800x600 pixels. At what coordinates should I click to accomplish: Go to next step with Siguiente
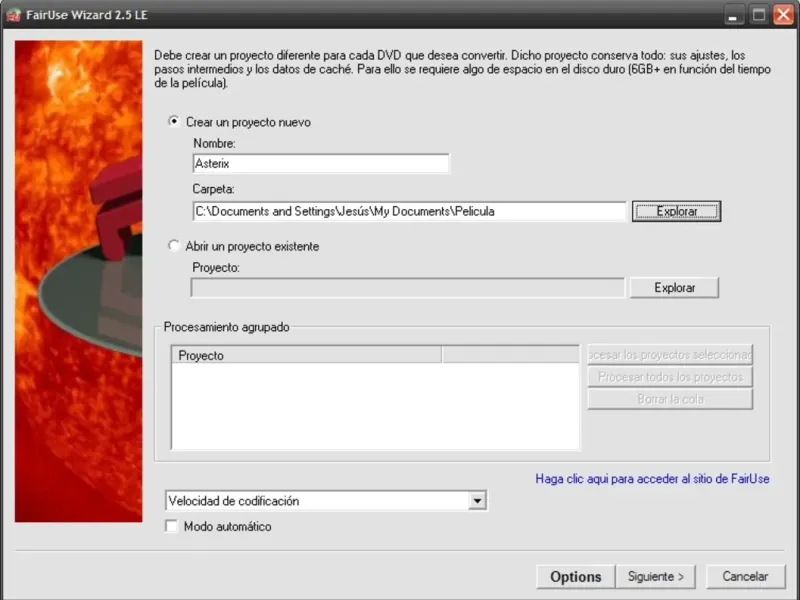click(x=656, y=577)
